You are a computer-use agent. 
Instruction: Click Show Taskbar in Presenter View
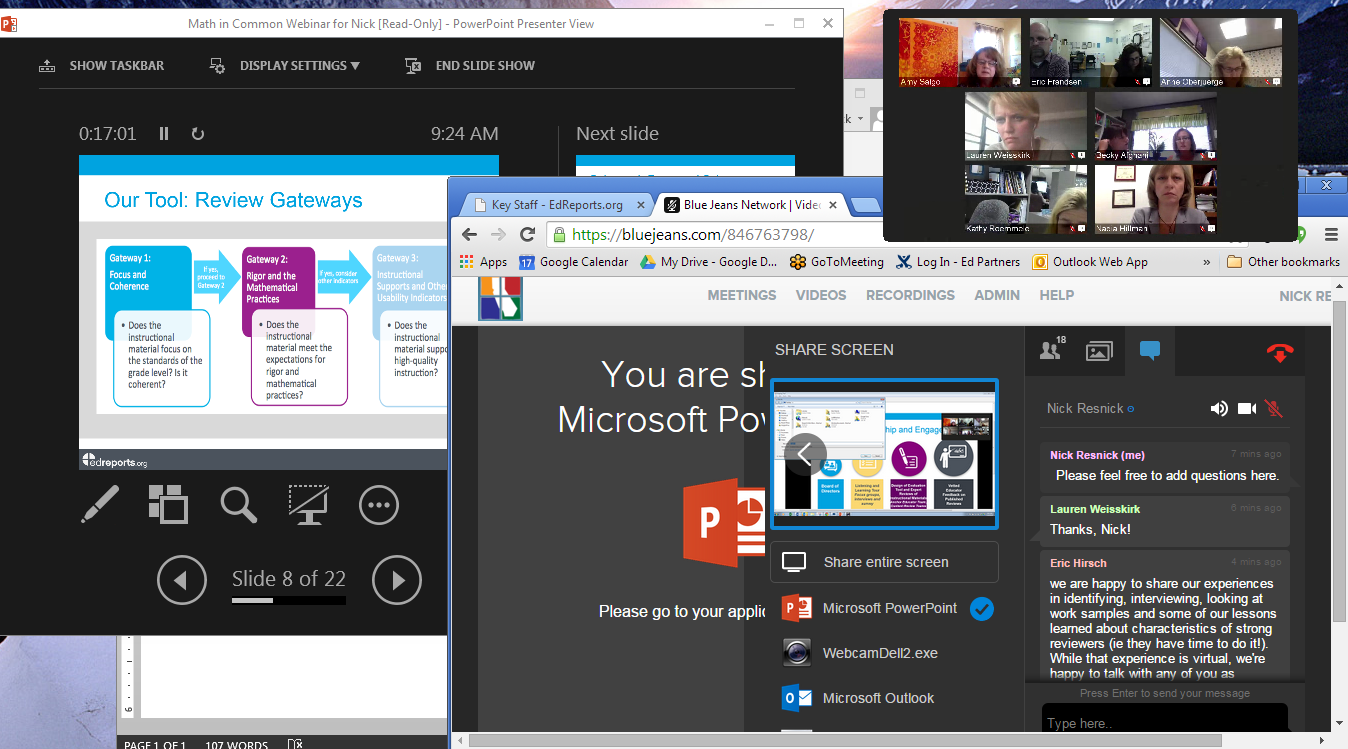(102, 66)
